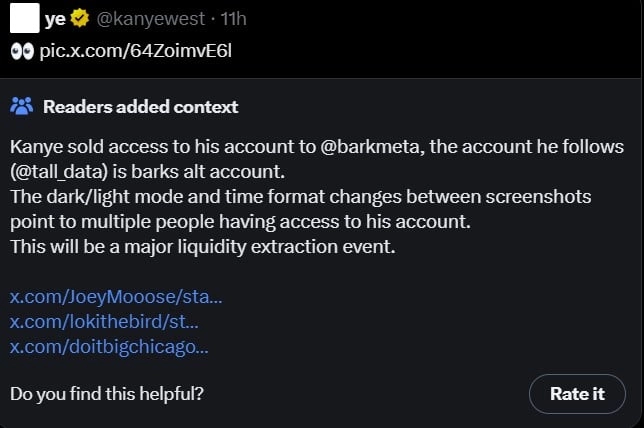Open the x.com/JoeyMooose source link
This screenshot has width=644, height=428.
116,297
